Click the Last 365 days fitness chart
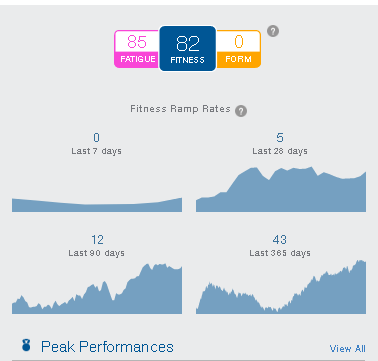 click(281, 287)
